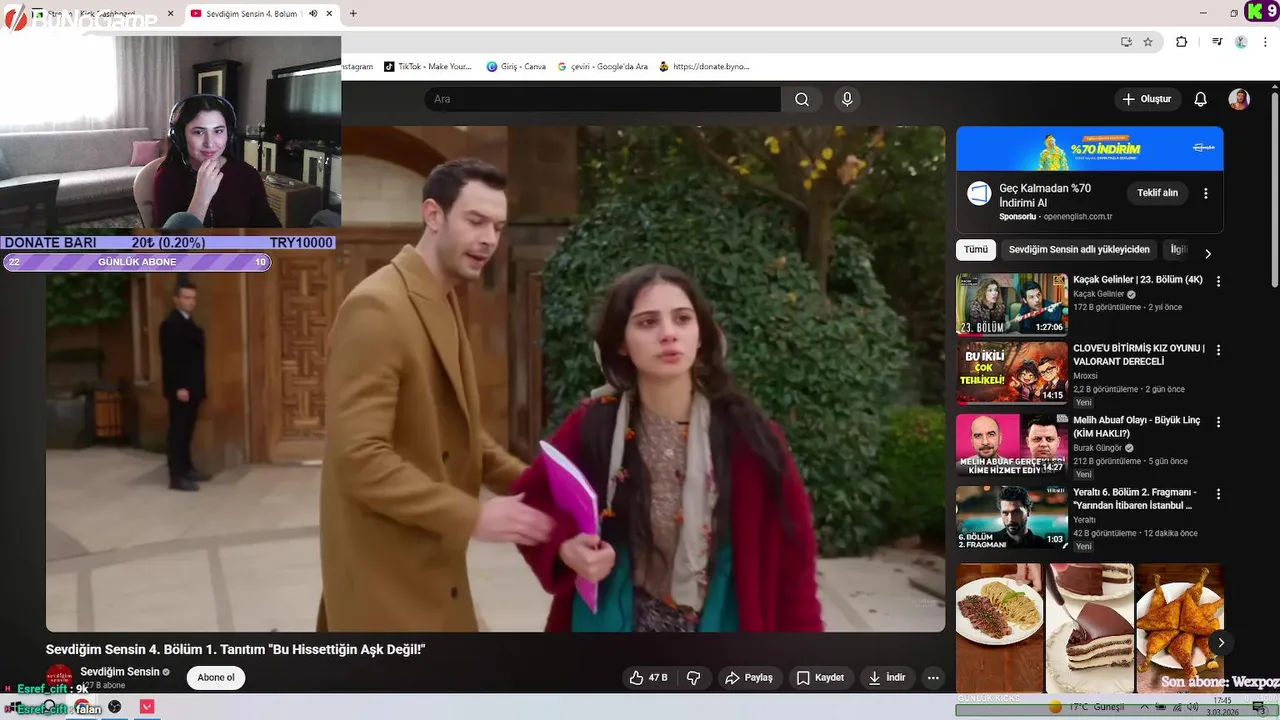Select the Tümü filter chip
The height and width of the screenshot is (720, 1280).
tap(976, 250)
